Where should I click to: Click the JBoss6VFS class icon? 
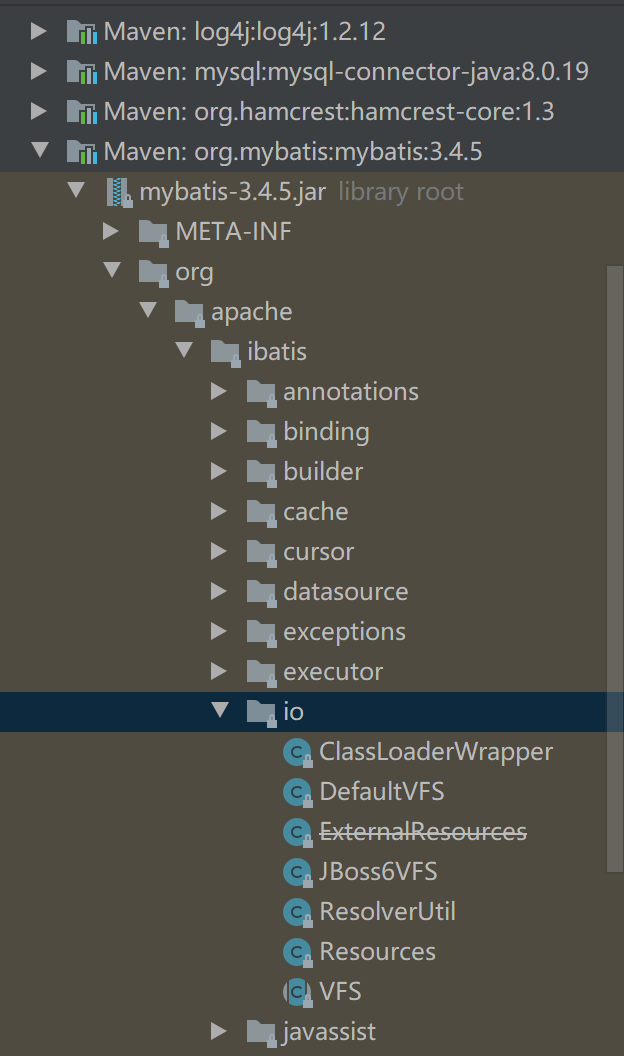point(297,871)
